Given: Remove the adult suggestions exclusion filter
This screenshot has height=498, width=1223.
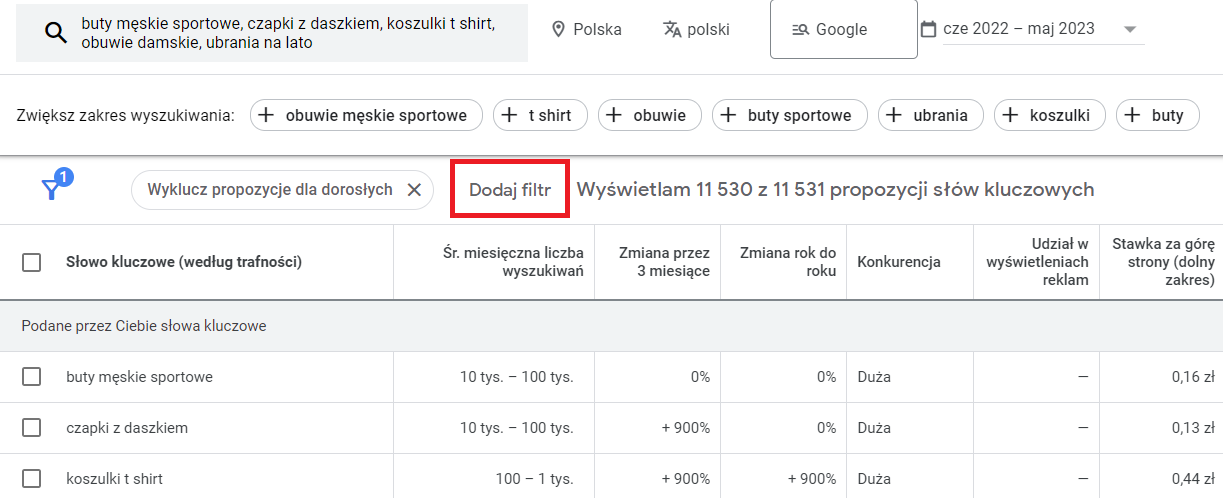Looking at the screenshot, I should [414, 190].
